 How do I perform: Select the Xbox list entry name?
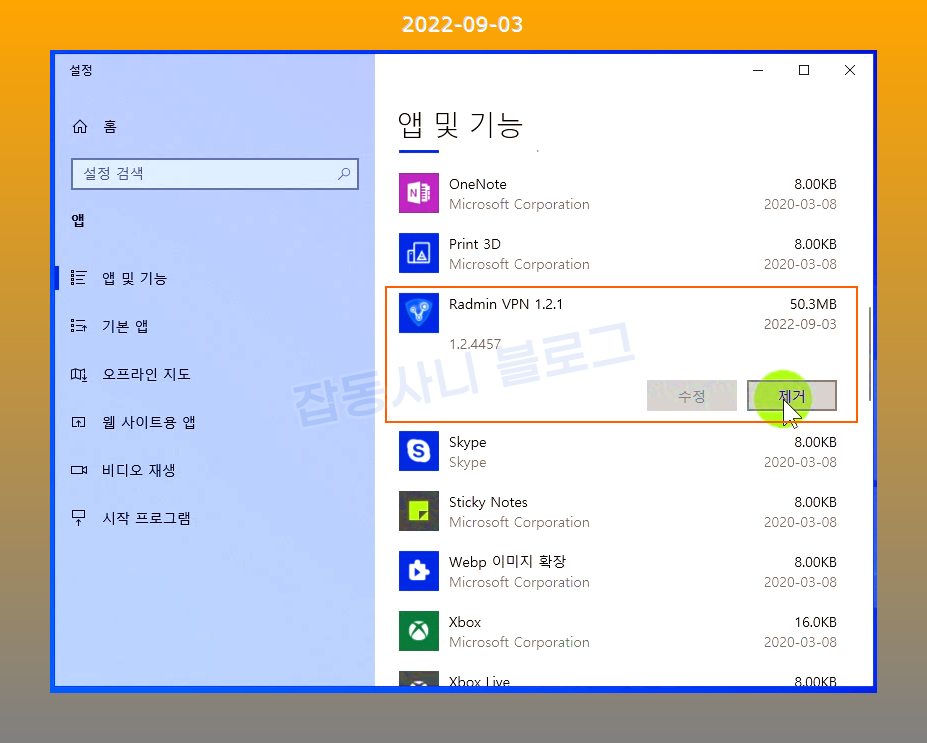(x=465, y=622)
